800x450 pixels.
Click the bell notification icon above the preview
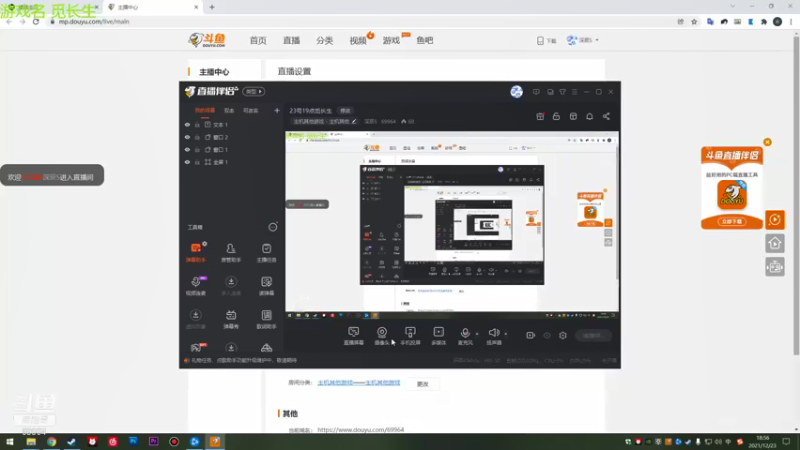pos(589,116)
